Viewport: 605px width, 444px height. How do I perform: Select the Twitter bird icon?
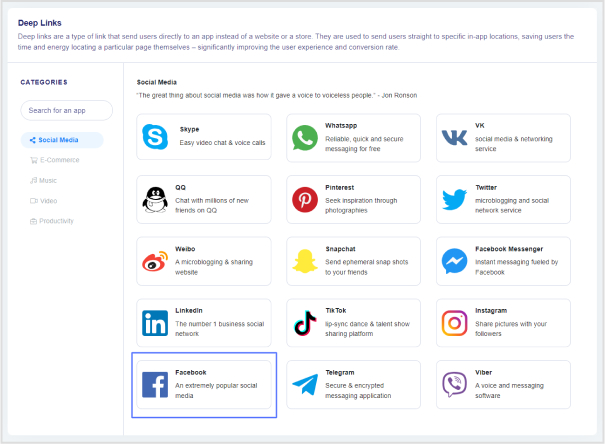click(x=455, y=199)
